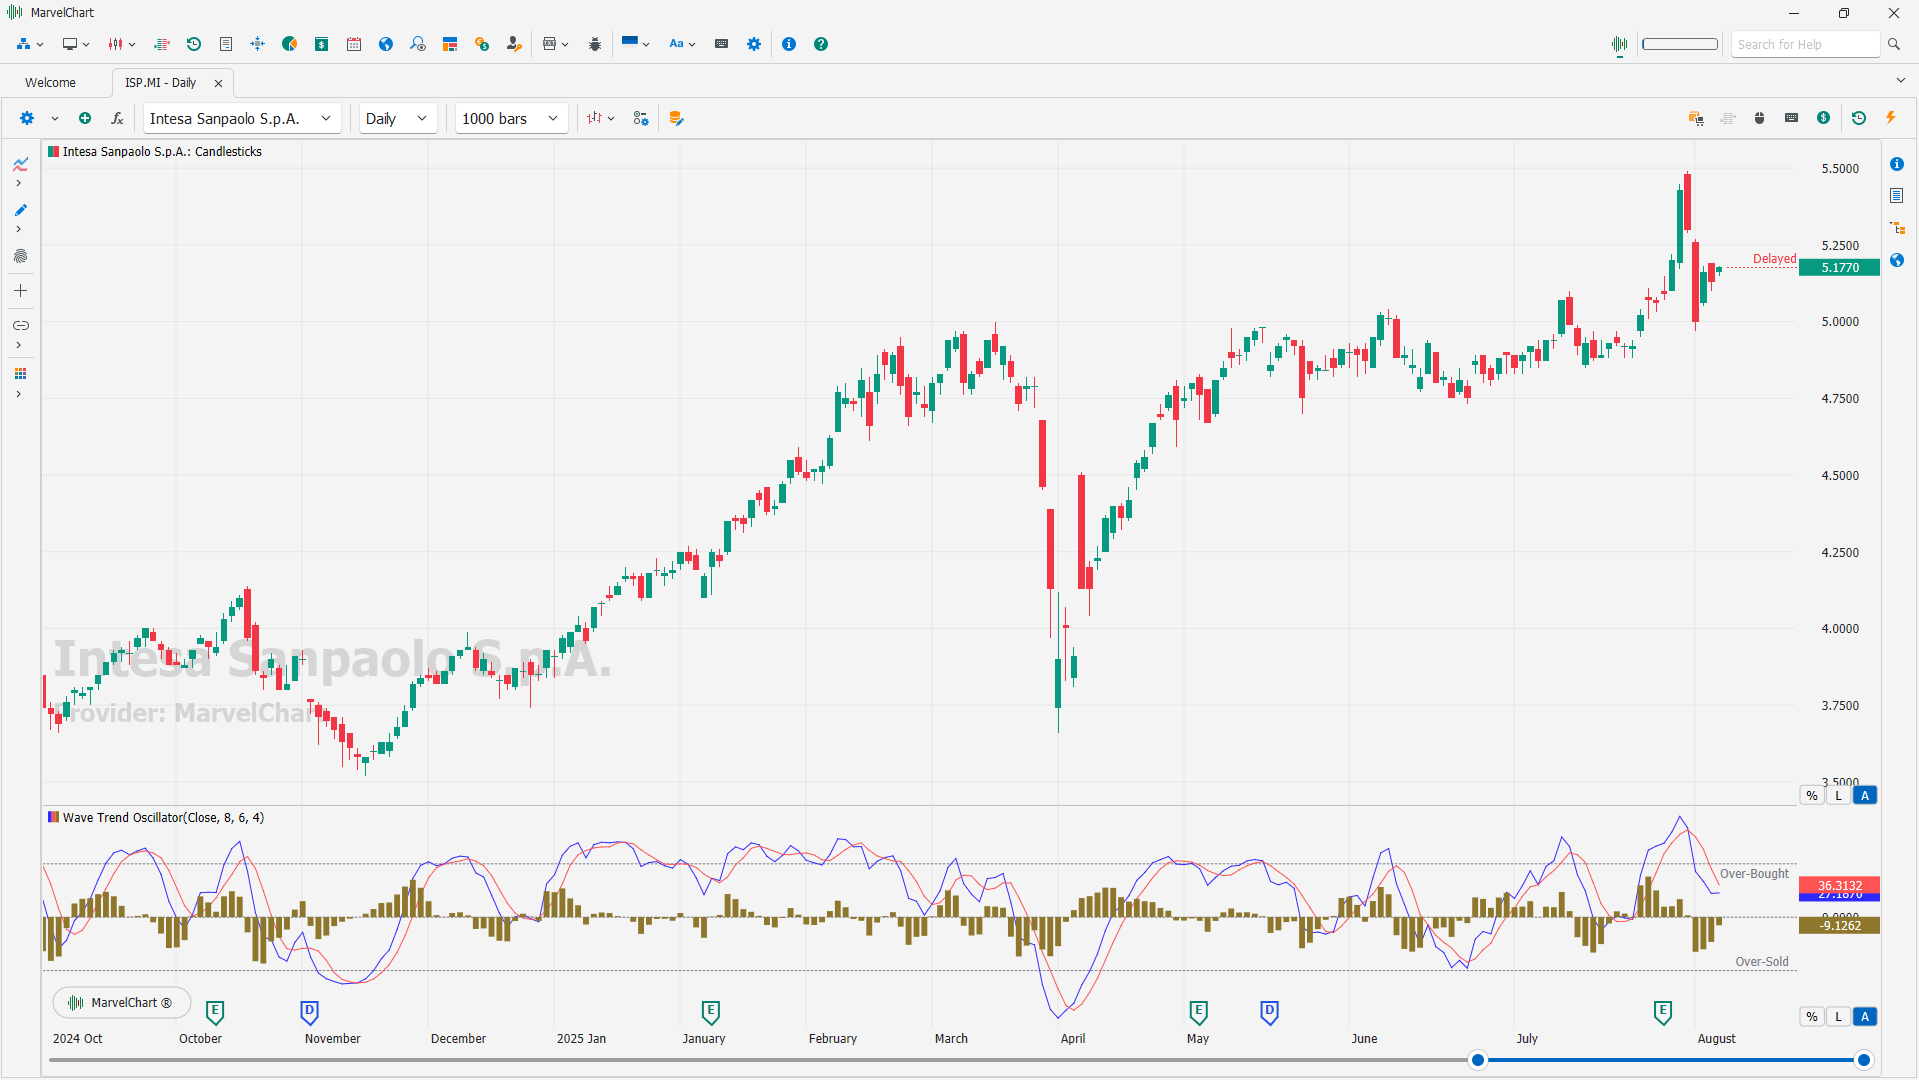1919x1080 pixels.
Task: Open the red calendar icon
Action: point(354,44)
